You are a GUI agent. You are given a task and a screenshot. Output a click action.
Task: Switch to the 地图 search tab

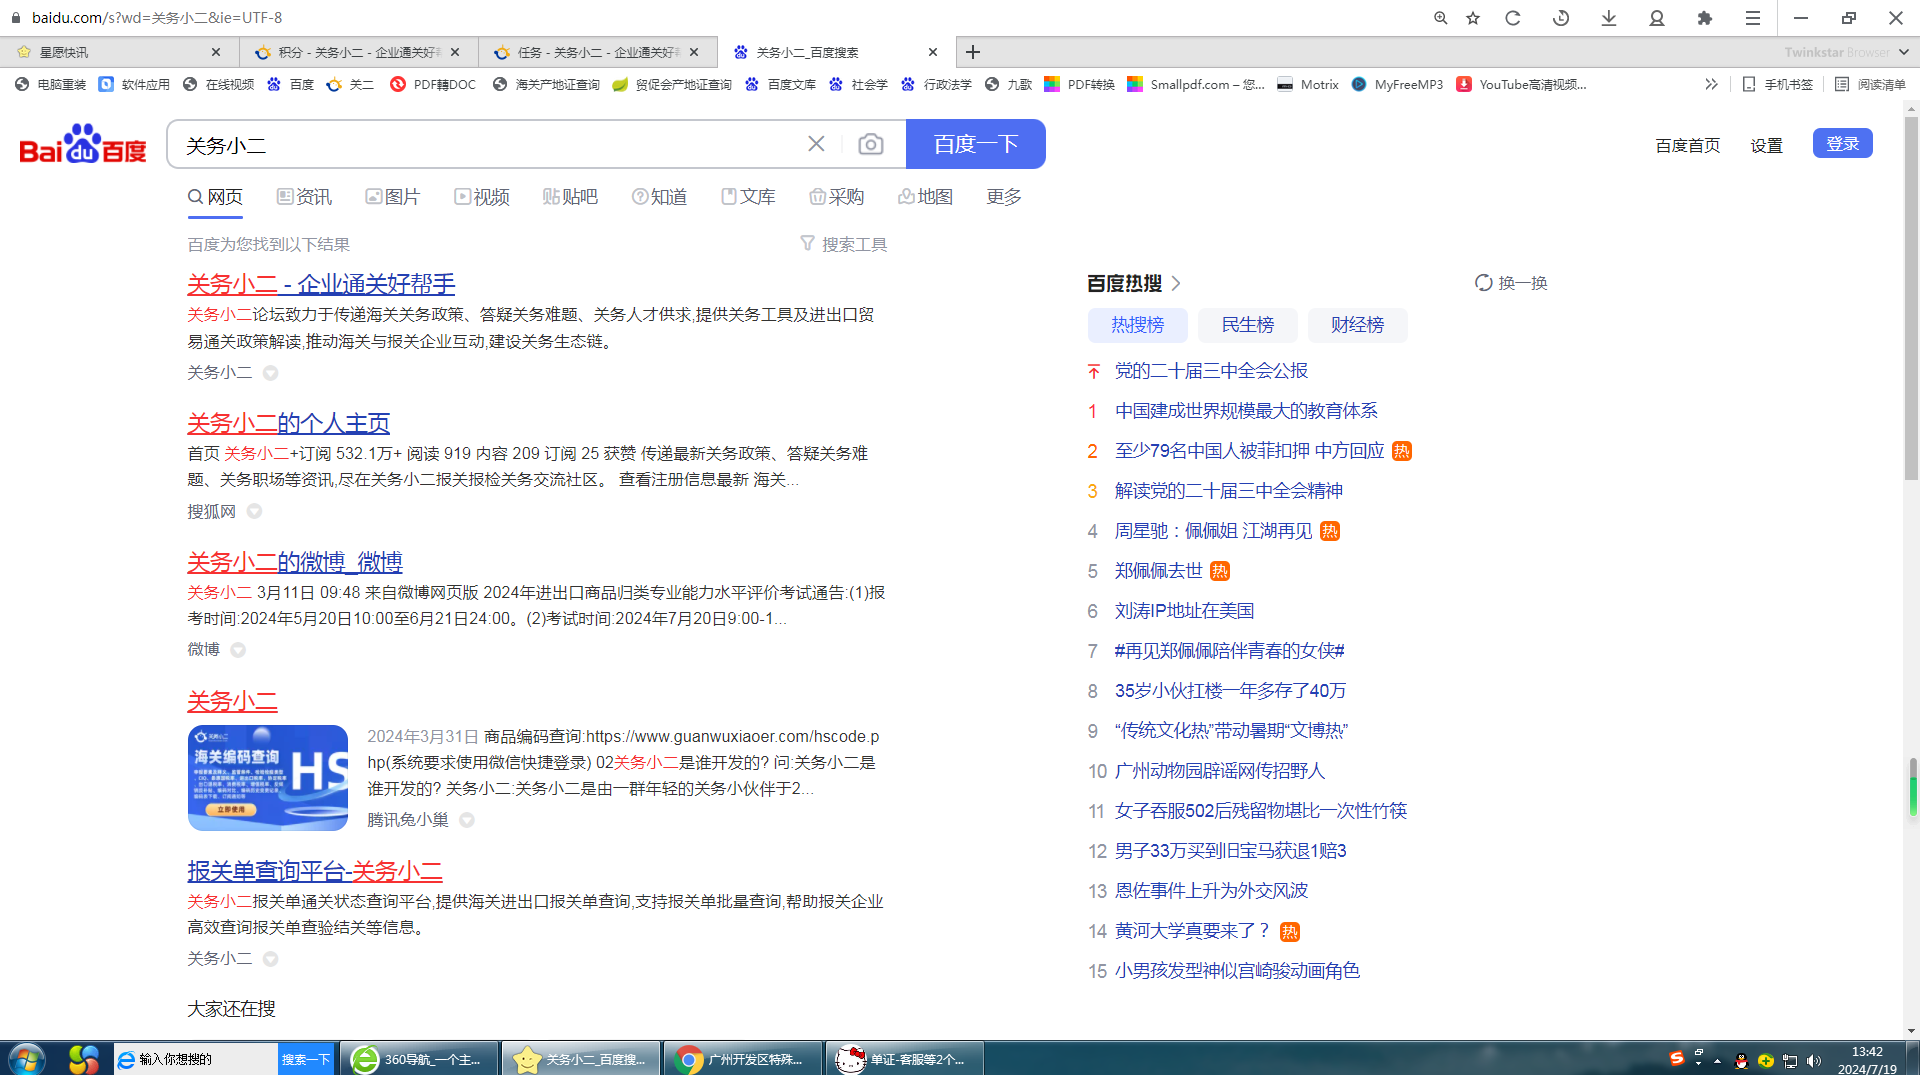tap(925, 197)
